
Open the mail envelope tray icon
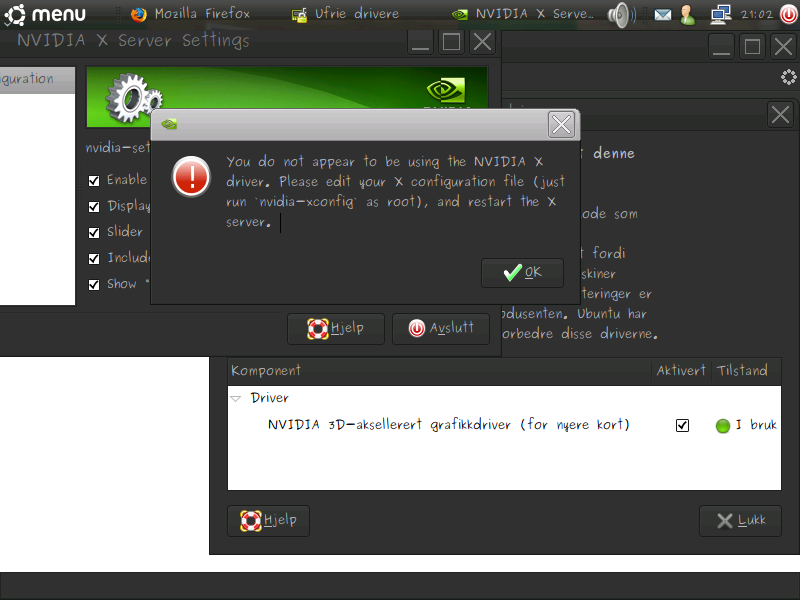tap(663, 15)
